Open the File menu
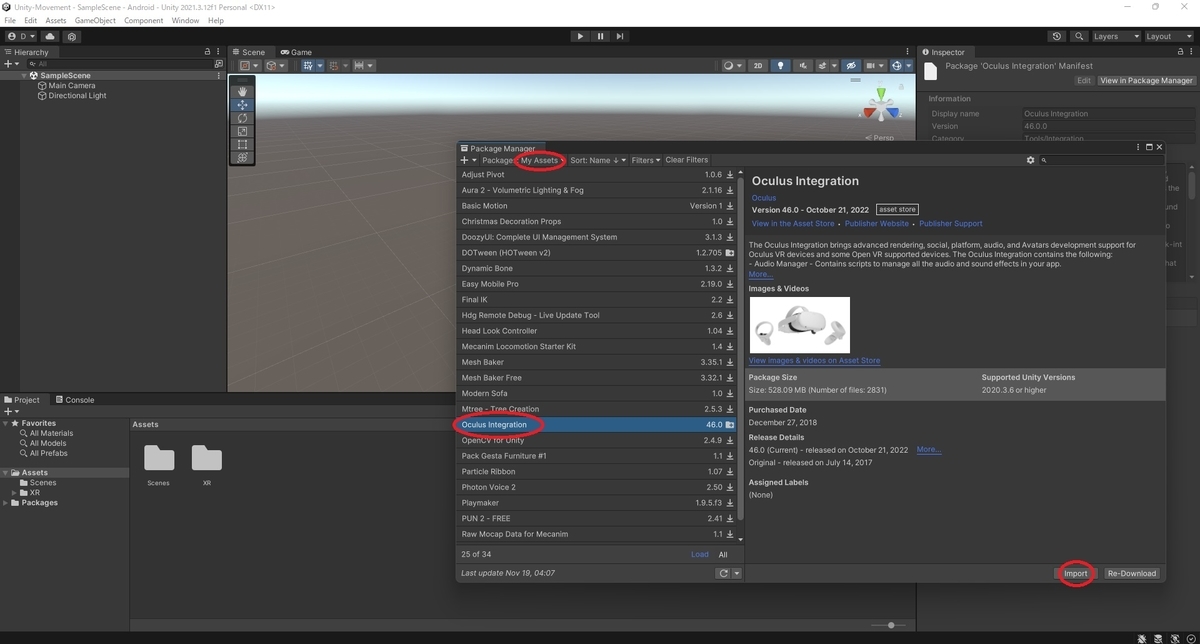This screenshot has width=1200, height=644. click(10, 20)
